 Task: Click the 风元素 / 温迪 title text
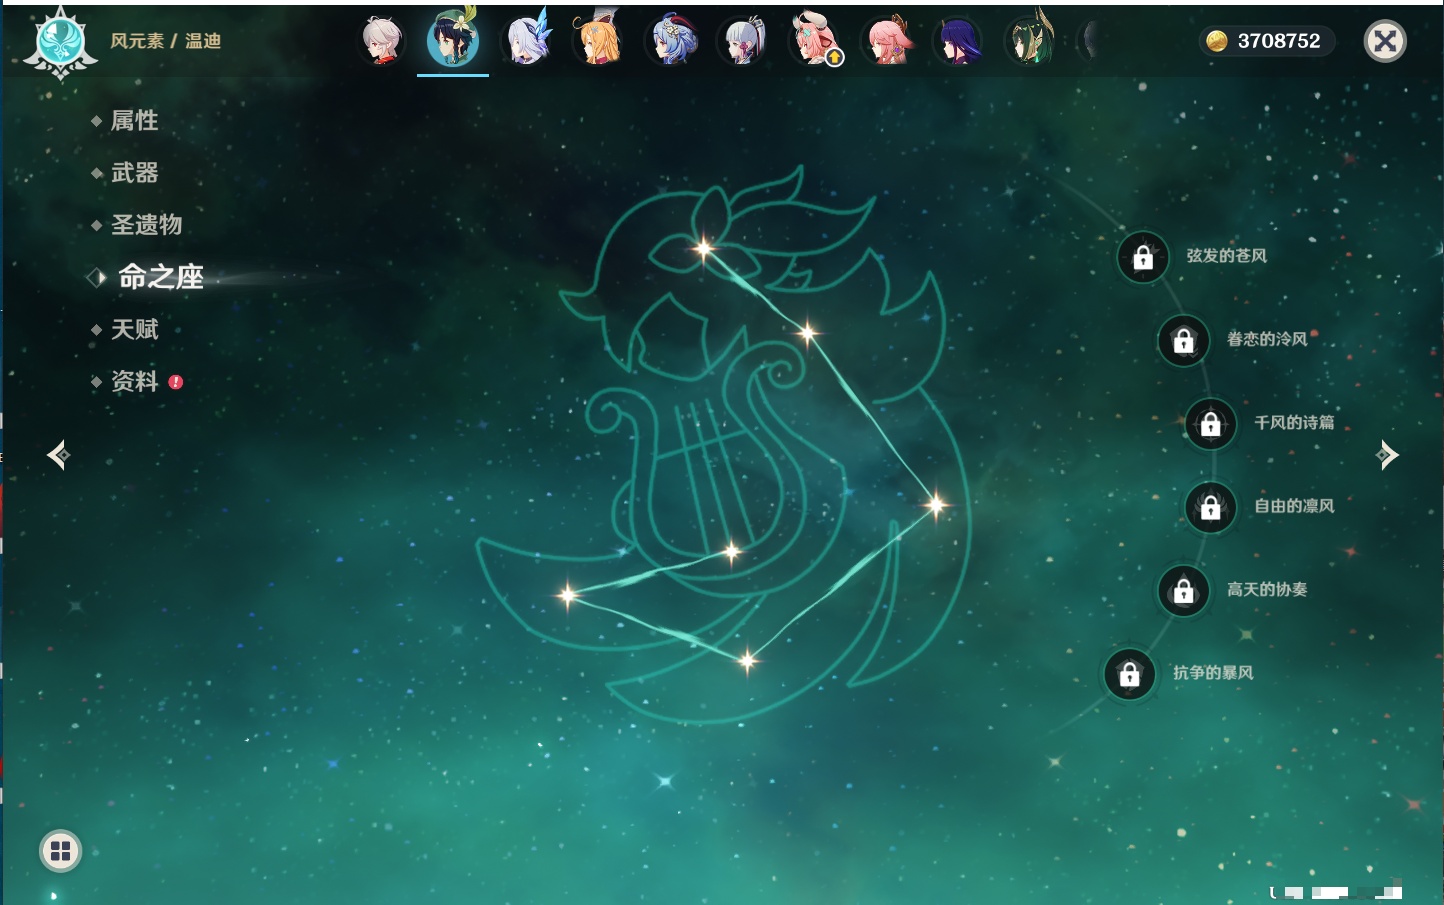click(x=166, y=41)
